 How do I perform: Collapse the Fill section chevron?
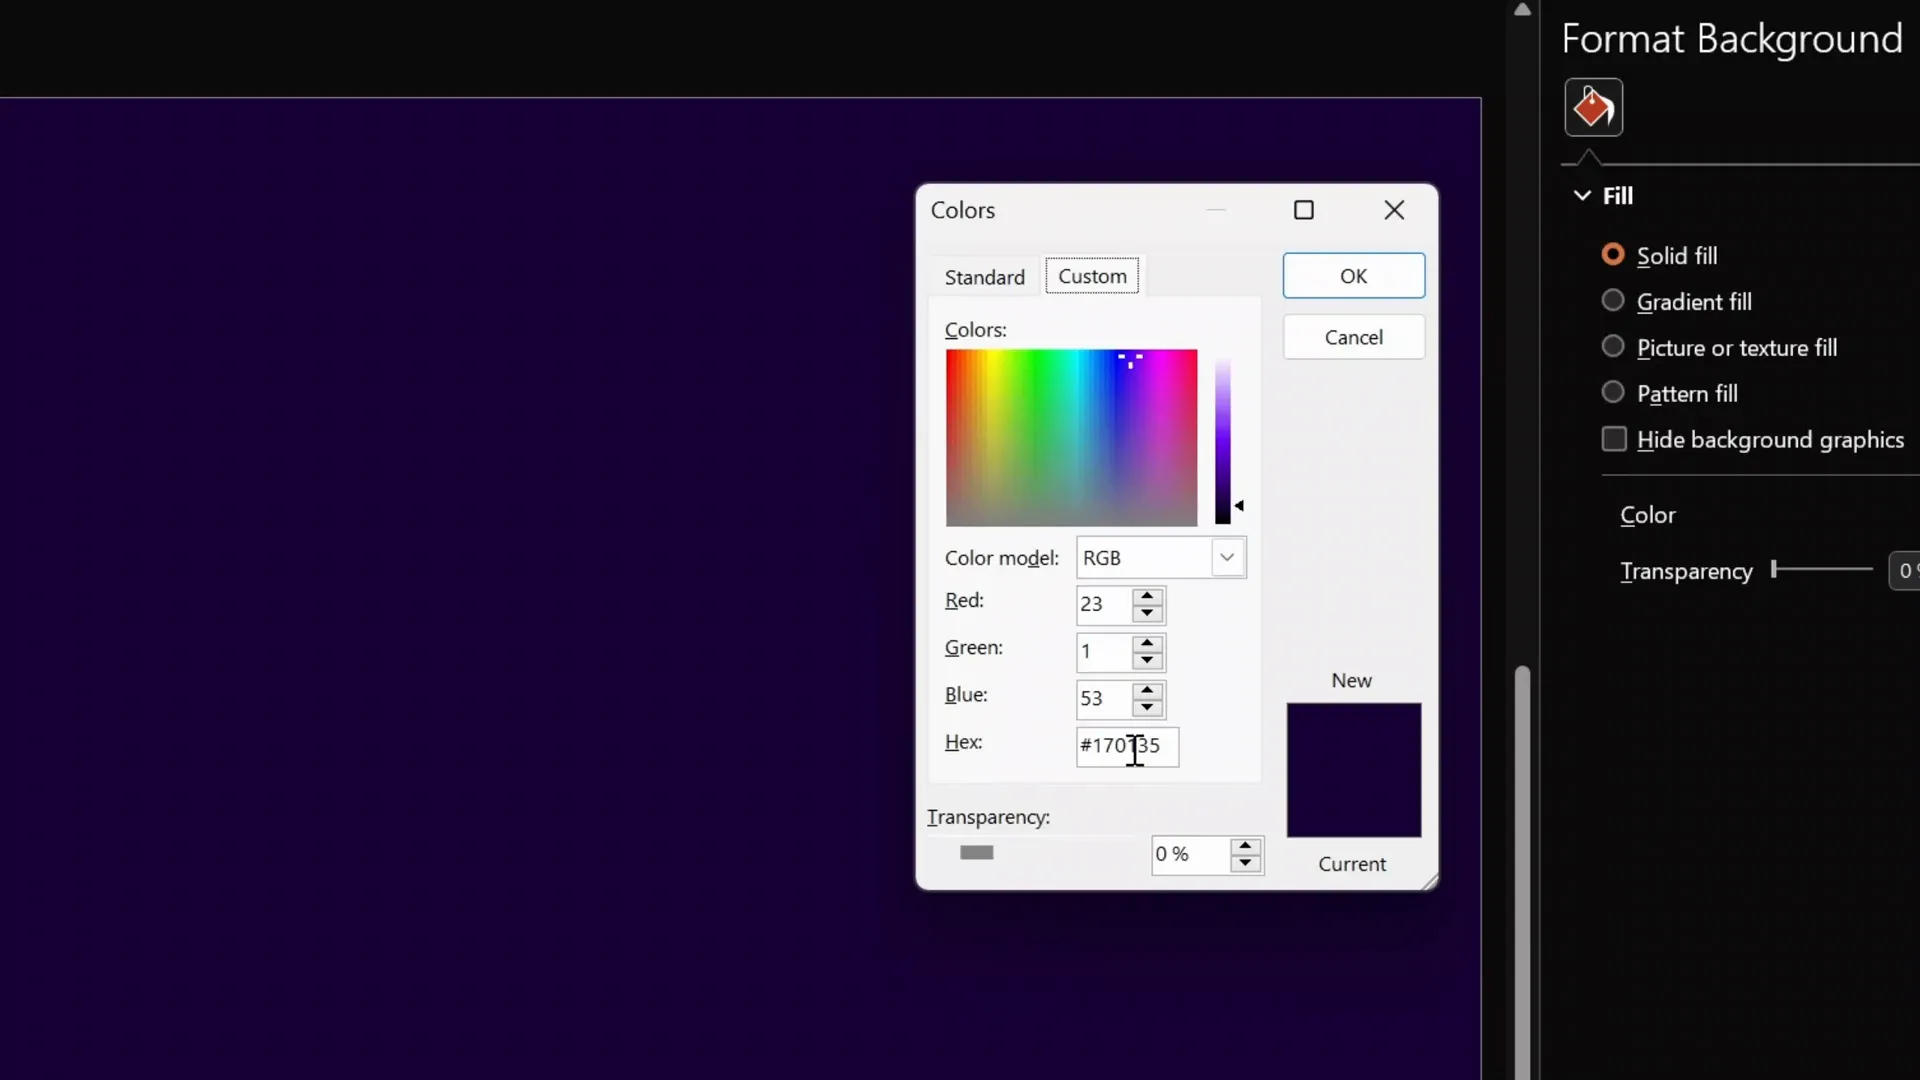point(1582,196)
